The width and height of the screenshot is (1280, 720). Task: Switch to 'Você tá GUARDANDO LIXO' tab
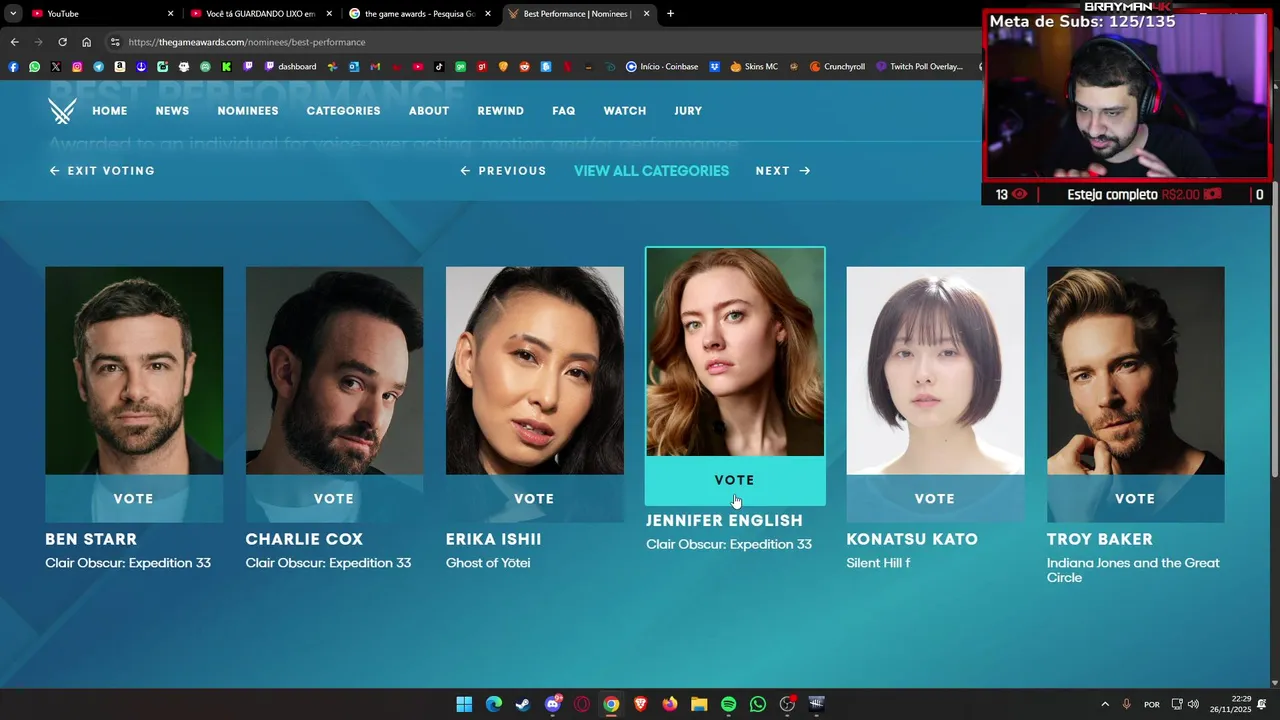(x=260, y=14)
